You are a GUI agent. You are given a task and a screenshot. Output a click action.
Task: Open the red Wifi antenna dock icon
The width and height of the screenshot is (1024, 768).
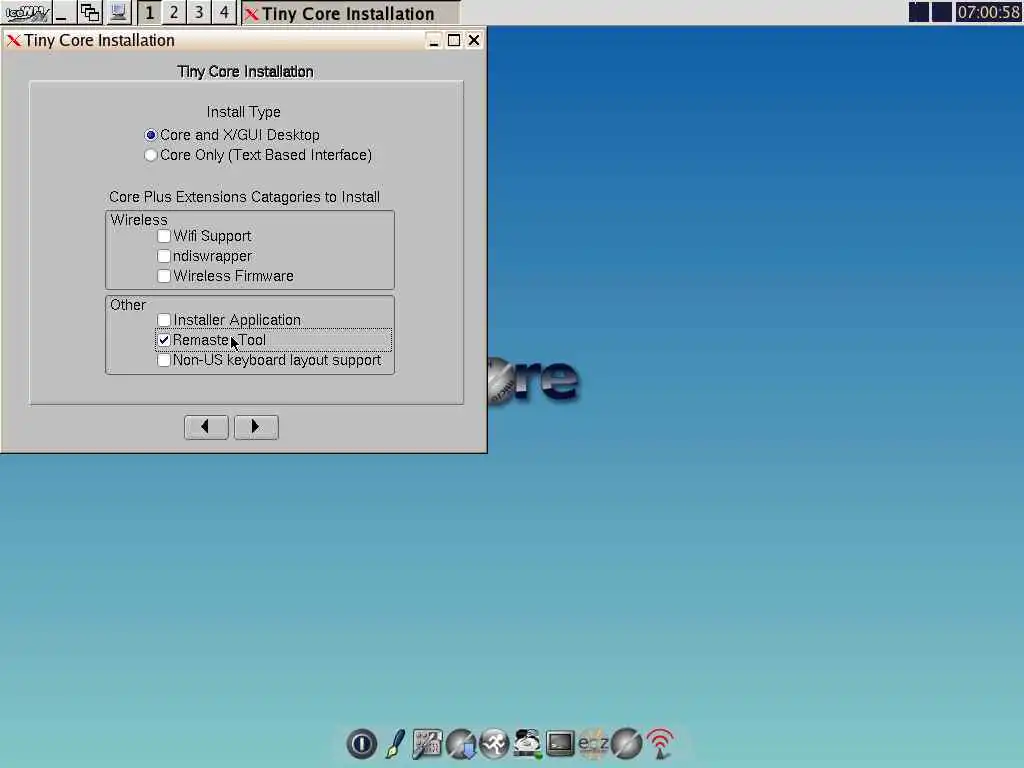coord(660,743)
